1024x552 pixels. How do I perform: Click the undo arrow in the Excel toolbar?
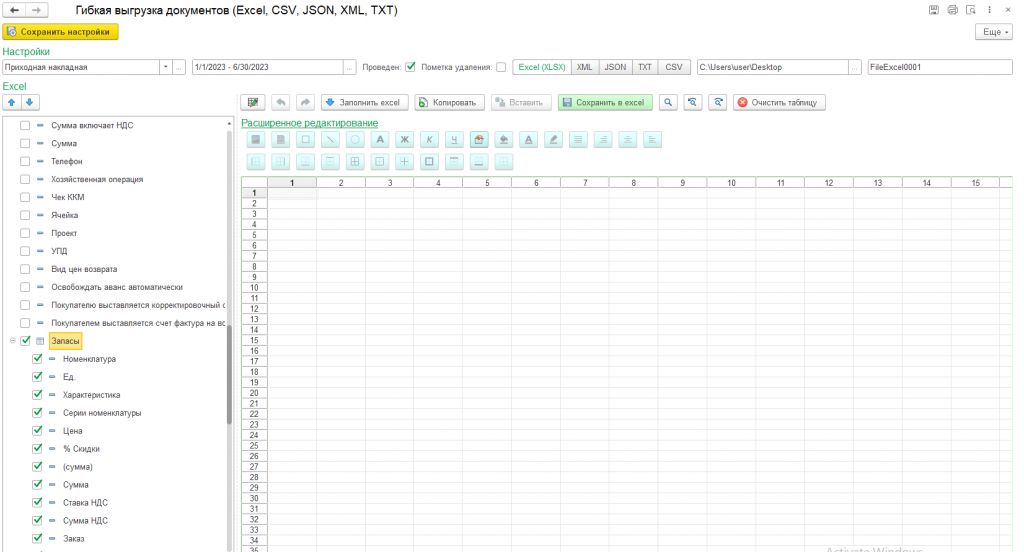pos(281,103)
